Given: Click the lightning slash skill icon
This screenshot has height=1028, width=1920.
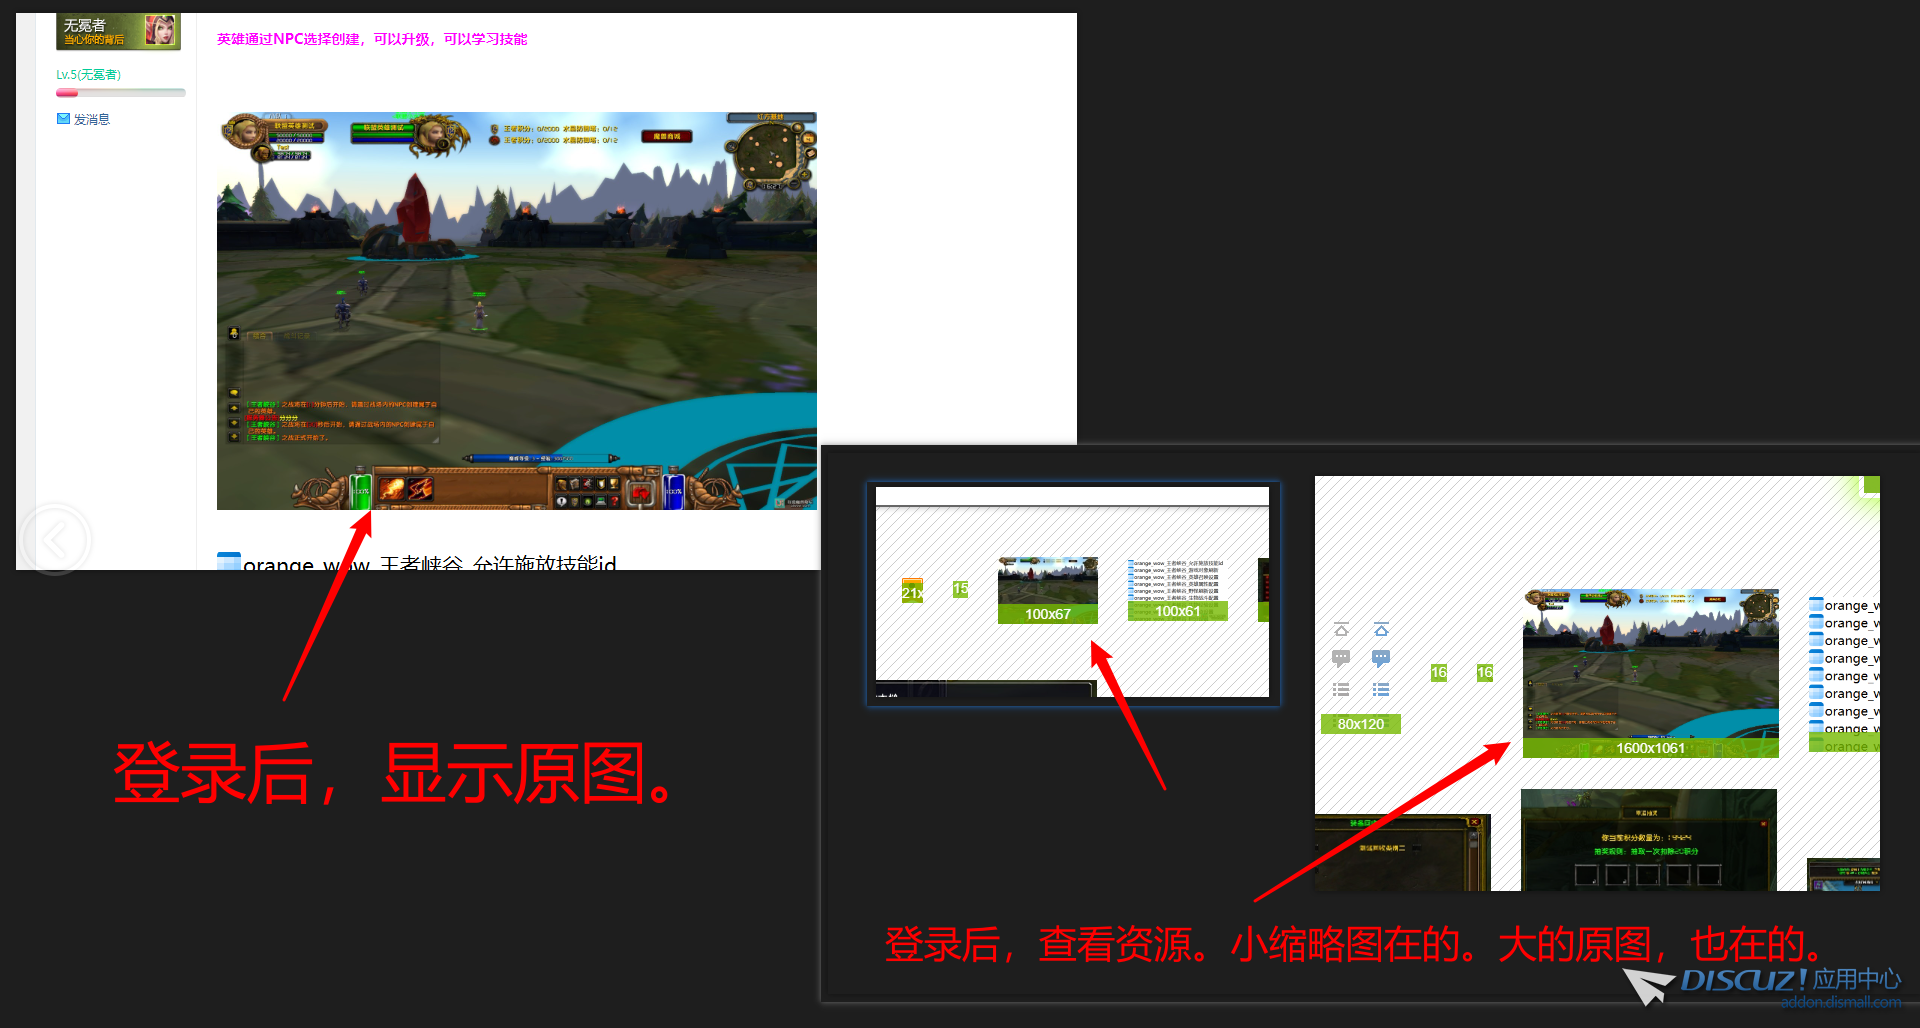Looking at the screenshot, I should tap(419, 489).
